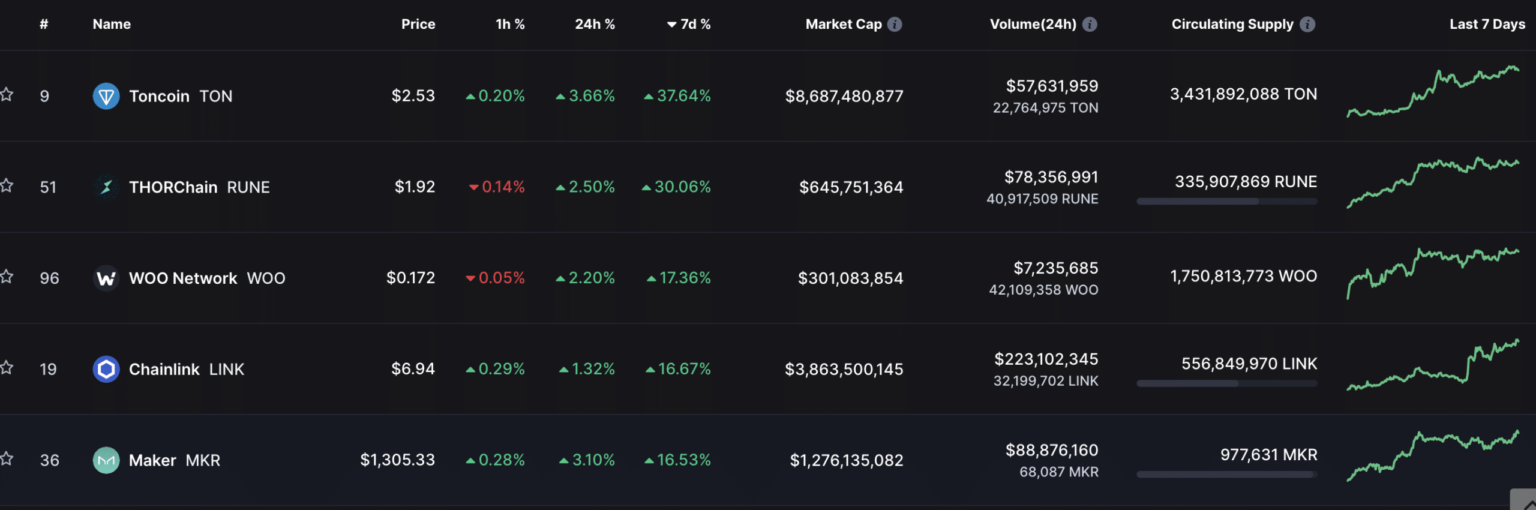1536x510 pixels.
Task: Sort by the 1h % column header
Action: 510,24
